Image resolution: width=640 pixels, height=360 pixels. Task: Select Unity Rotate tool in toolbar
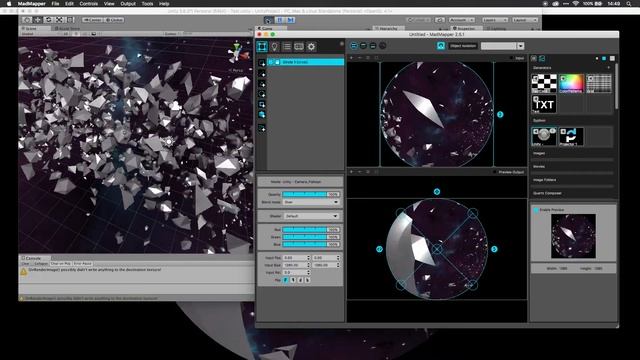pos(49,20)
